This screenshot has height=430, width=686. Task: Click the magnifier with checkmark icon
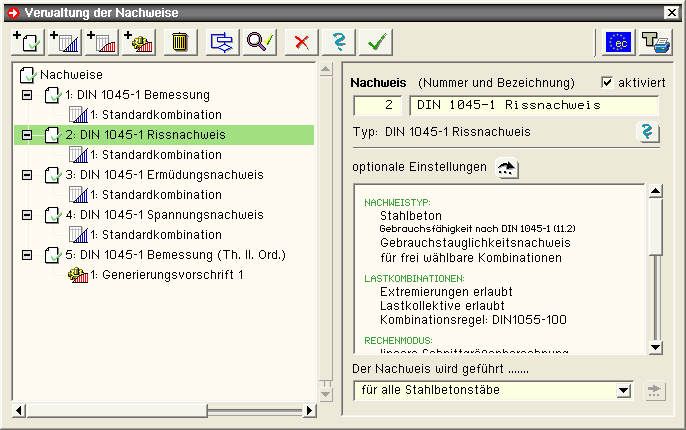pos(260,42)
